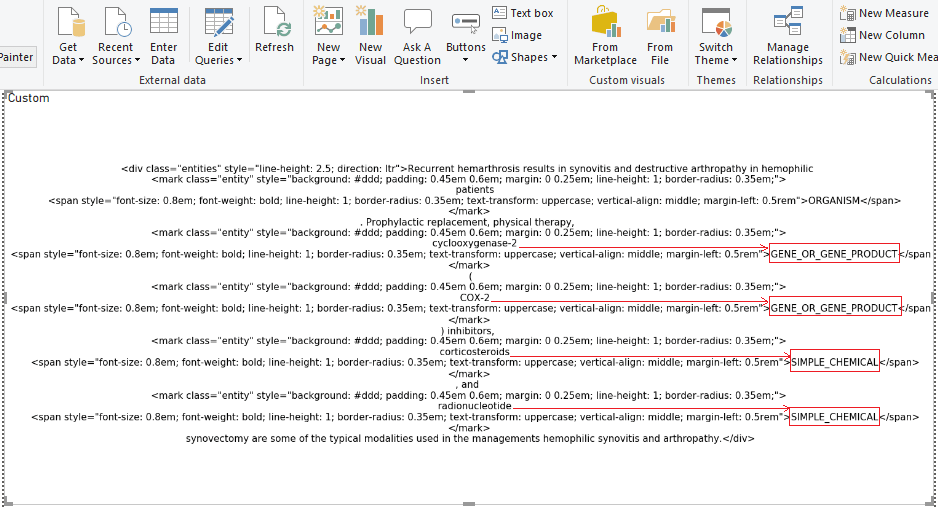Expand the Buttons dropdown arrow
Image resolution: width=938 pixels, height=507 pixels.
(x=465, y=60)
